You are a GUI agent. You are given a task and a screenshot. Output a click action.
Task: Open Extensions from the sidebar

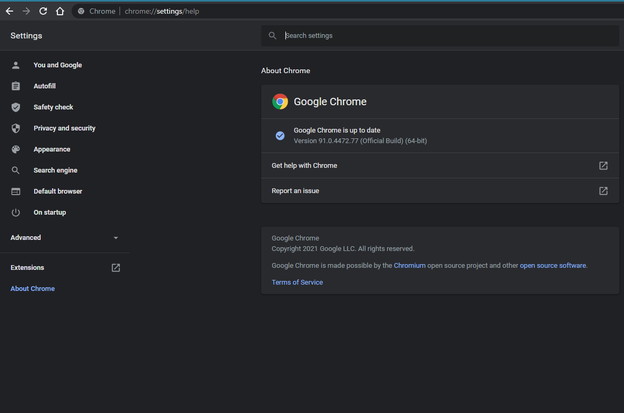27,268
